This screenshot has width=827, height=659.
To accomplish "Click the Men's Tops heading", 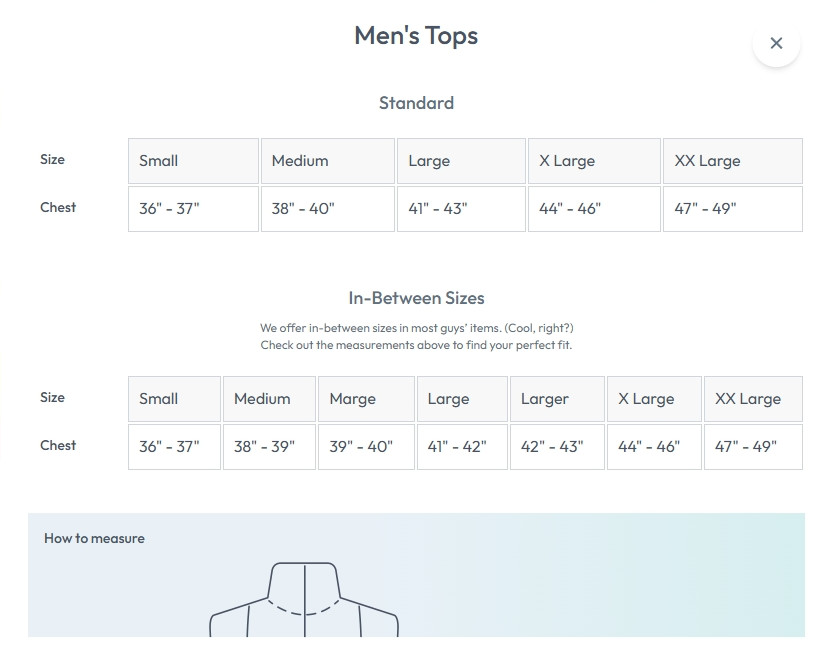I will click(416, 36).
